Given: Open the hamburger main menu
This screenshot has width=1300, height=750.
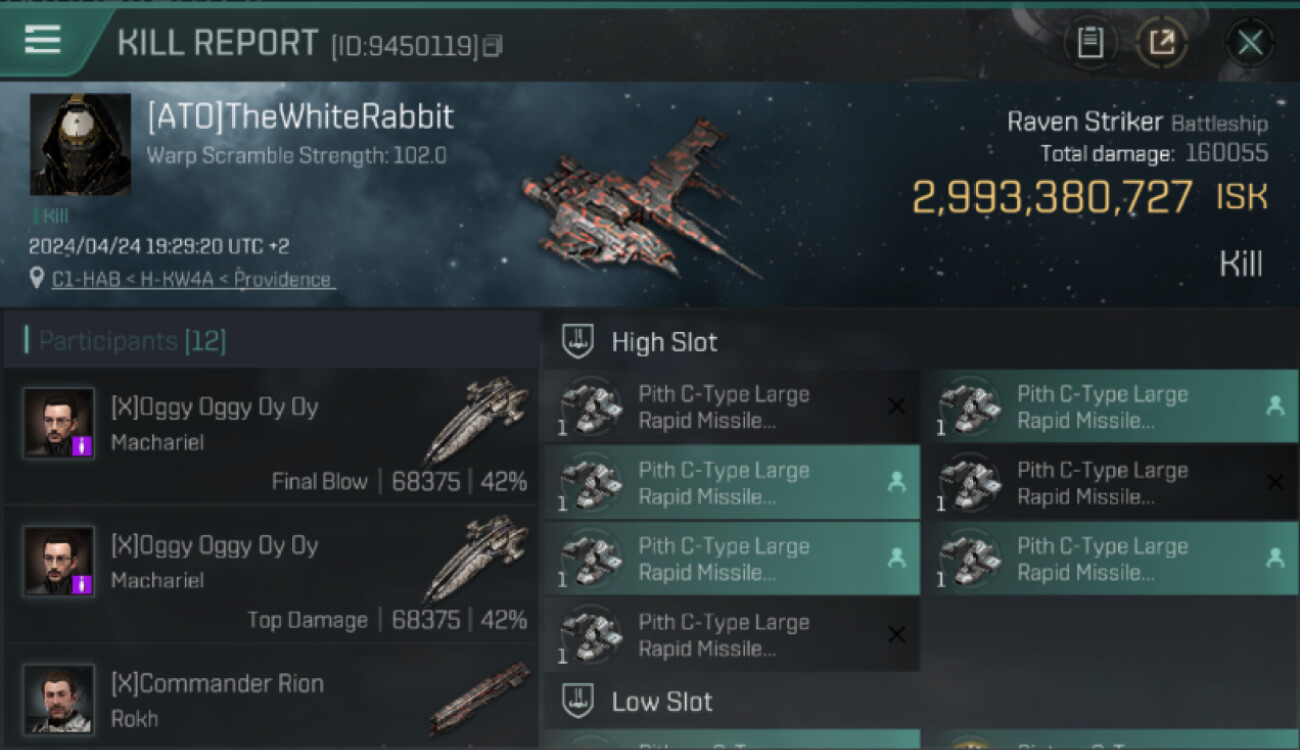Looking at the screenshot, I should (x=42, y=40).
